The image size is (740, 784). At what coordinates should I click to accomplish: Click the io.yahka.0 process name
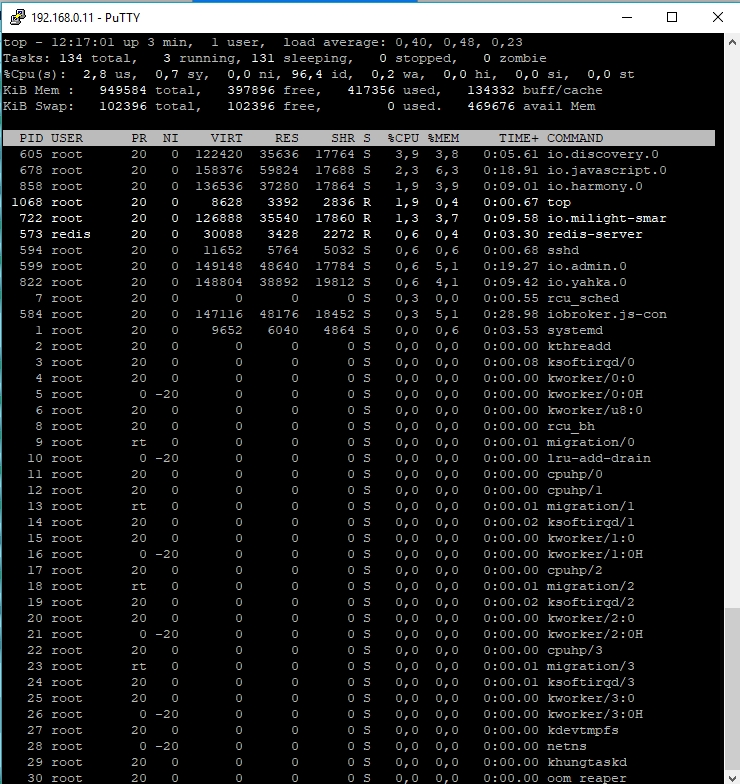click(x=586, y=282)
